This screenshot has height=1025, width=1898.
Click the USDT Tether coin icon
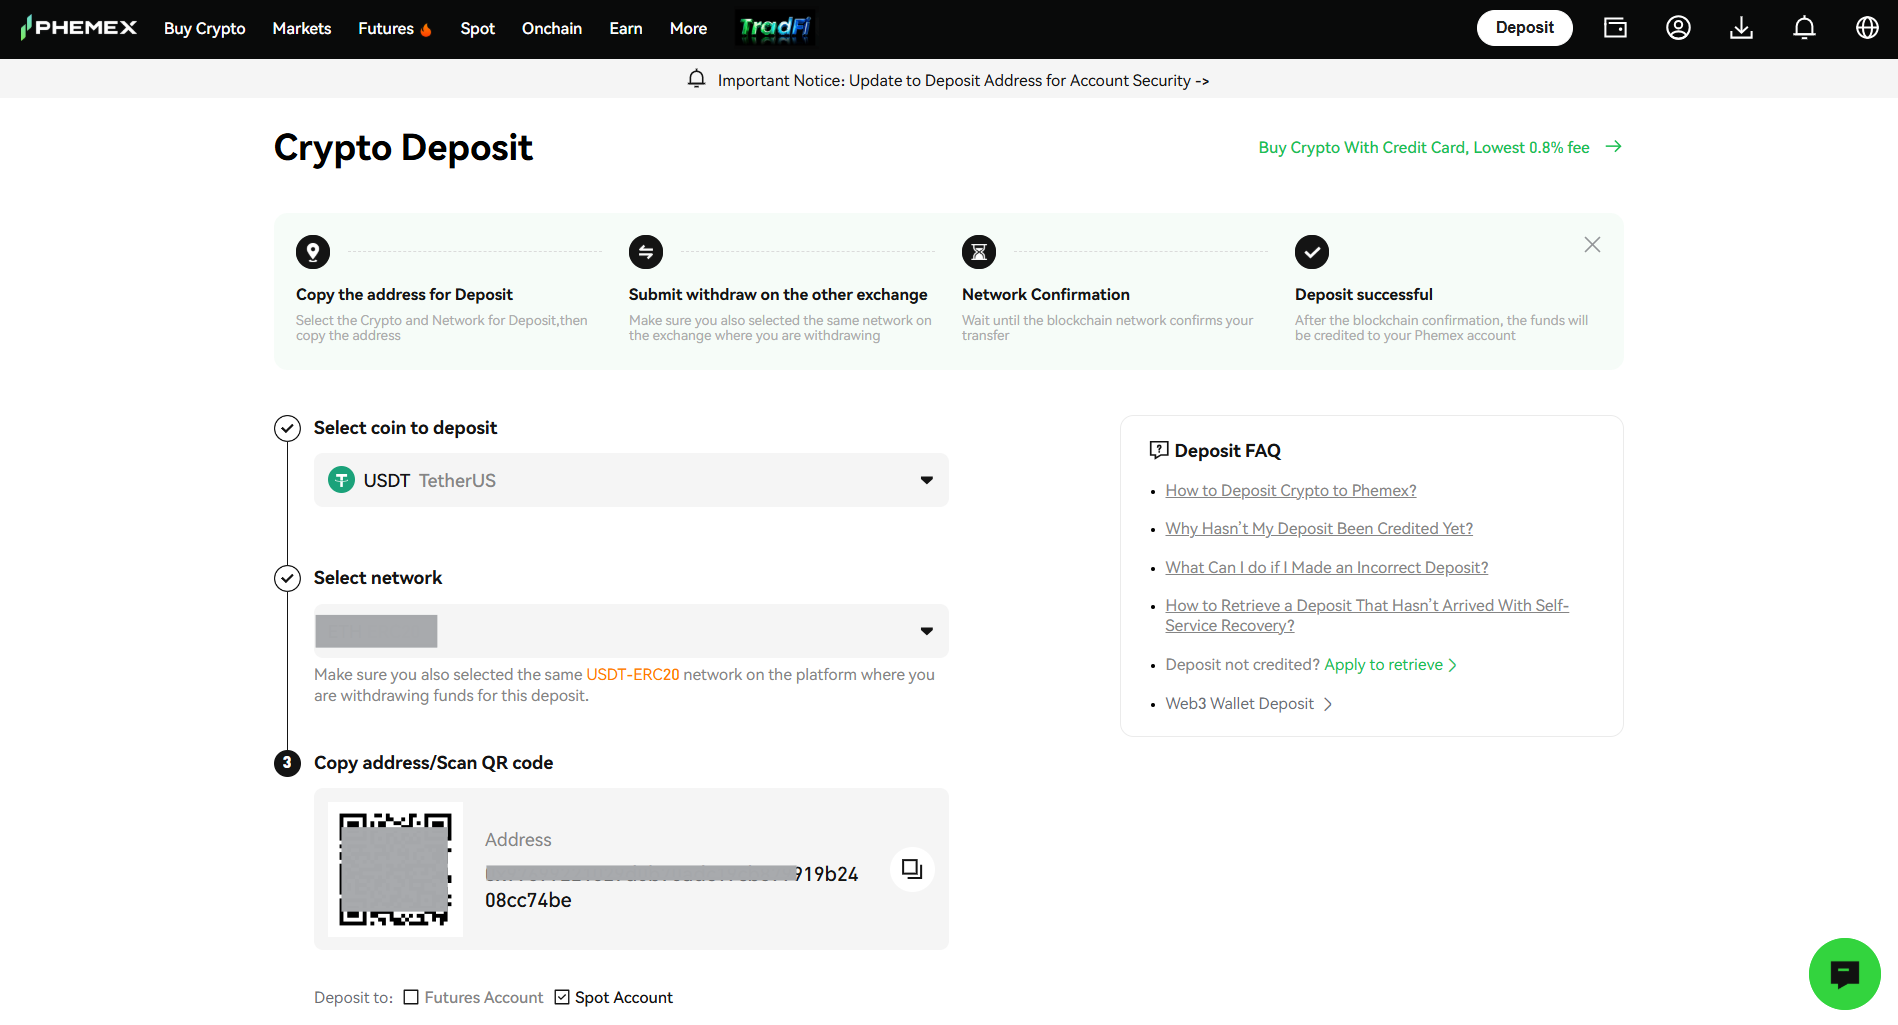click(341, 480)
